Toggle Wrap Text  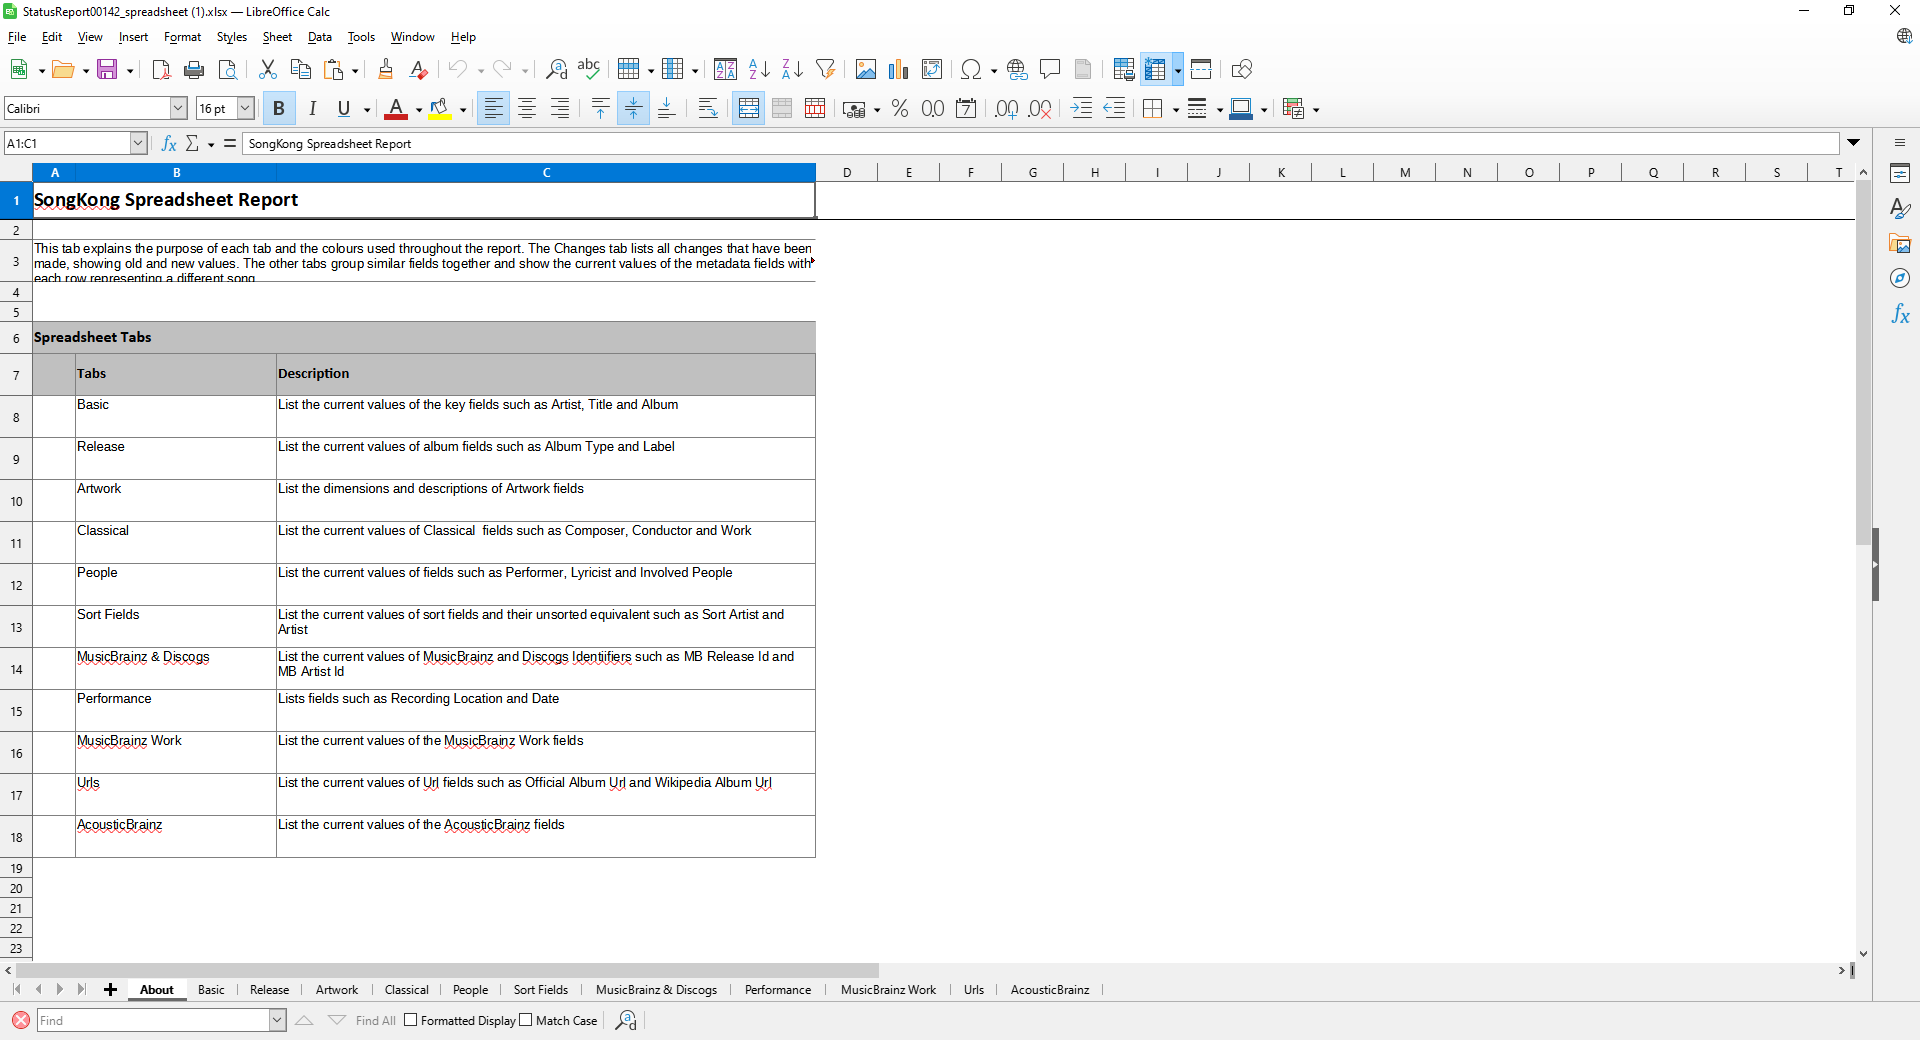click(x=708, y=108)
